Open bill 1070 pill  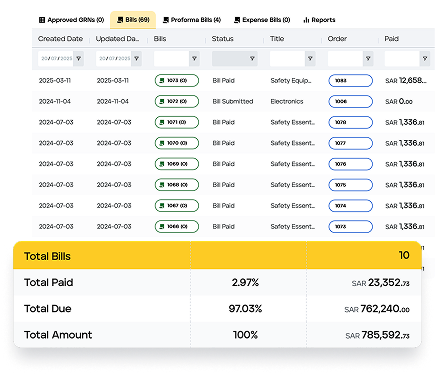[x=177, y=143]
